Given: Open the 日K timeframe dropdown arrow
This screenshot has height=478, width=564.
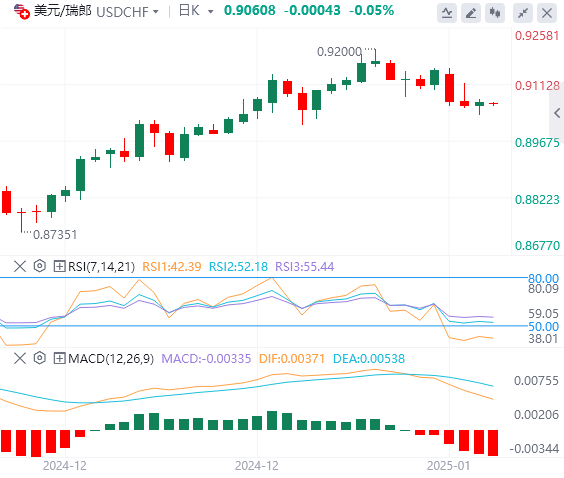Looking at the screenshot, I should [210, 12].
